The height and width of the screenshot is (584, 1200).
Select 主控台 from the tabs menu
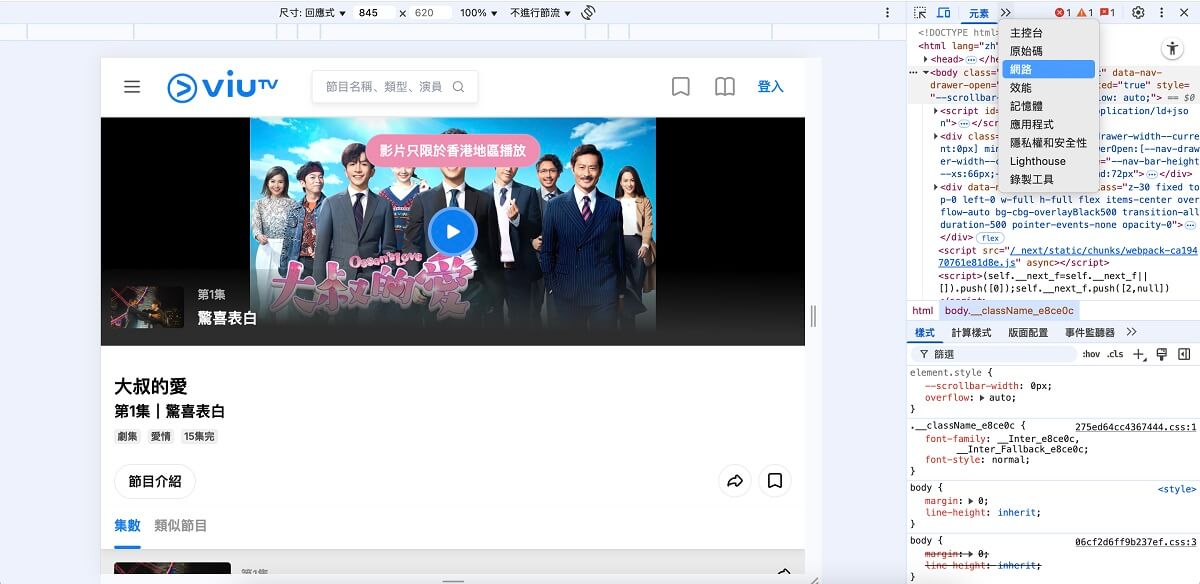[1048, 33]
